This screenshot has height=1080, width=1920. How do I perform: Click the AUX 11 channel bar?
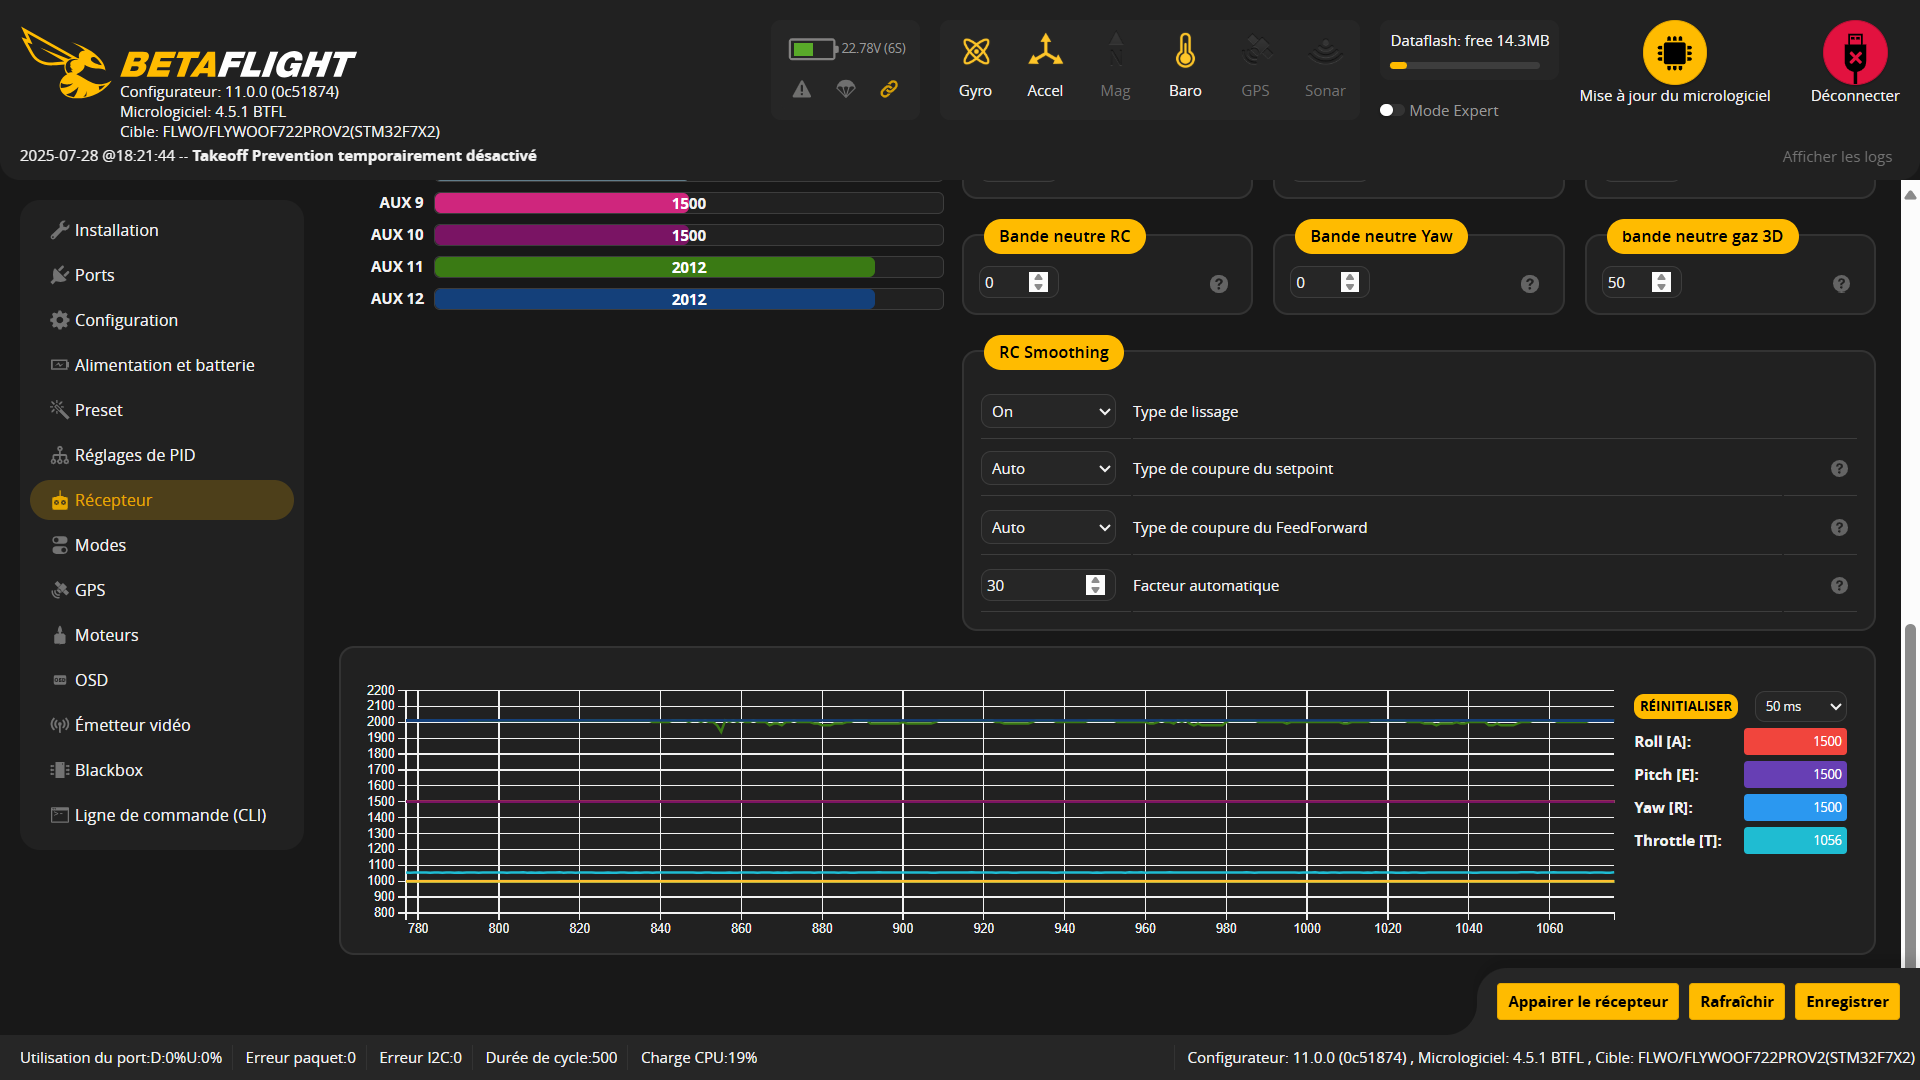click(x=688, y=267)
